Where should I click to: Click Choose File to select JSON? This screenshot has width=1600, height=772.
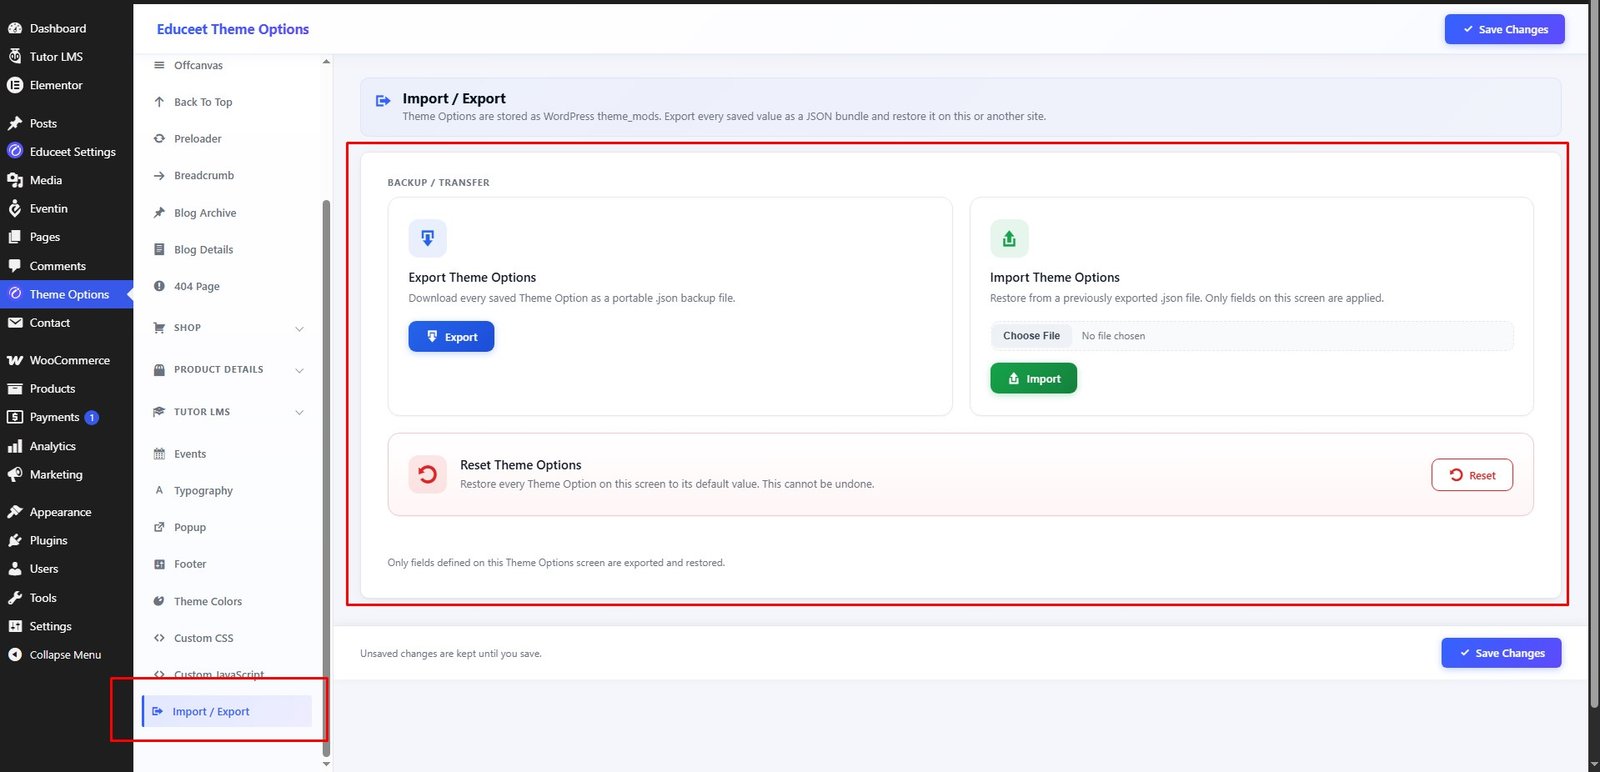coord(1031,336)
